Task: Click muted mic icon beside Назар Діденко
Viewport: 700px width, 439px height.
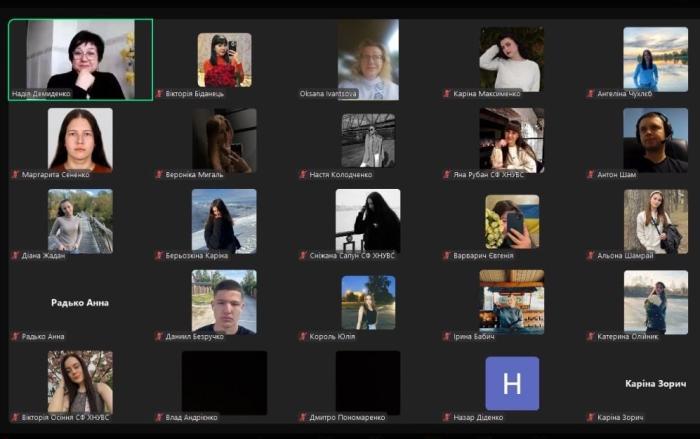Action: [x=447, y=417]
